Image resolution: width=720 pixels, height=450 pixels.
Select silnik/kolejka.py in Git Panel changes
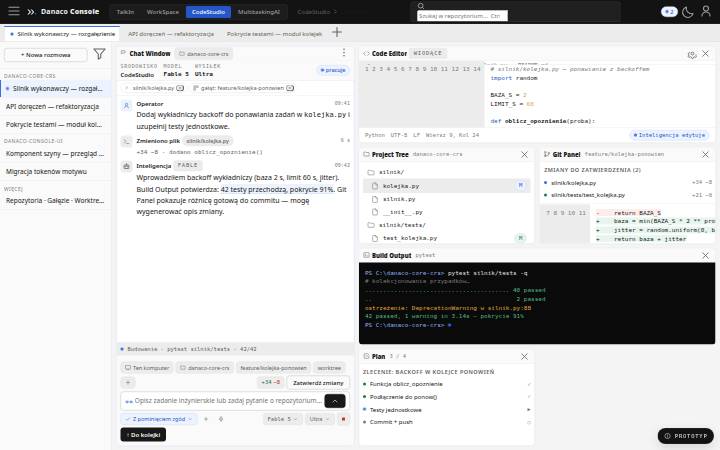(628, 183)
